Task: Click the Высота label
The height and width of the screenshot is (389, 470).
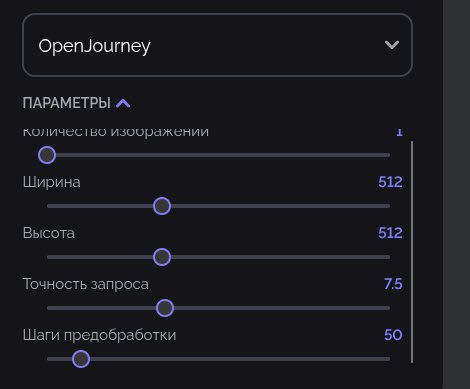Action: coord(49,233)
